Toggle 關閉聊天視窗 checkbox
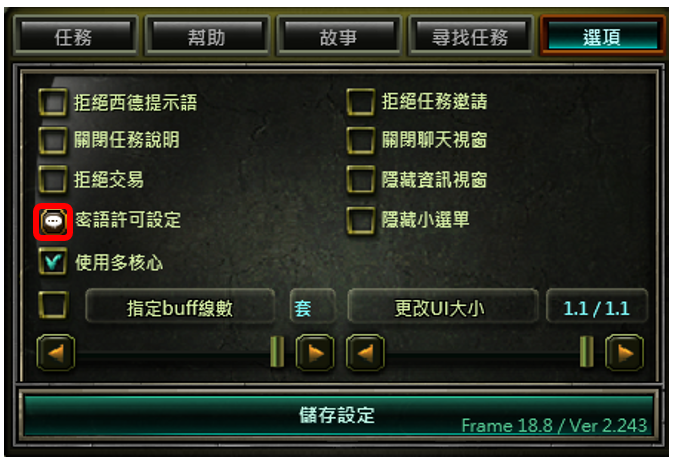This screenshot has width=675, height=460. pyautogui.click(x=361, y=140)
